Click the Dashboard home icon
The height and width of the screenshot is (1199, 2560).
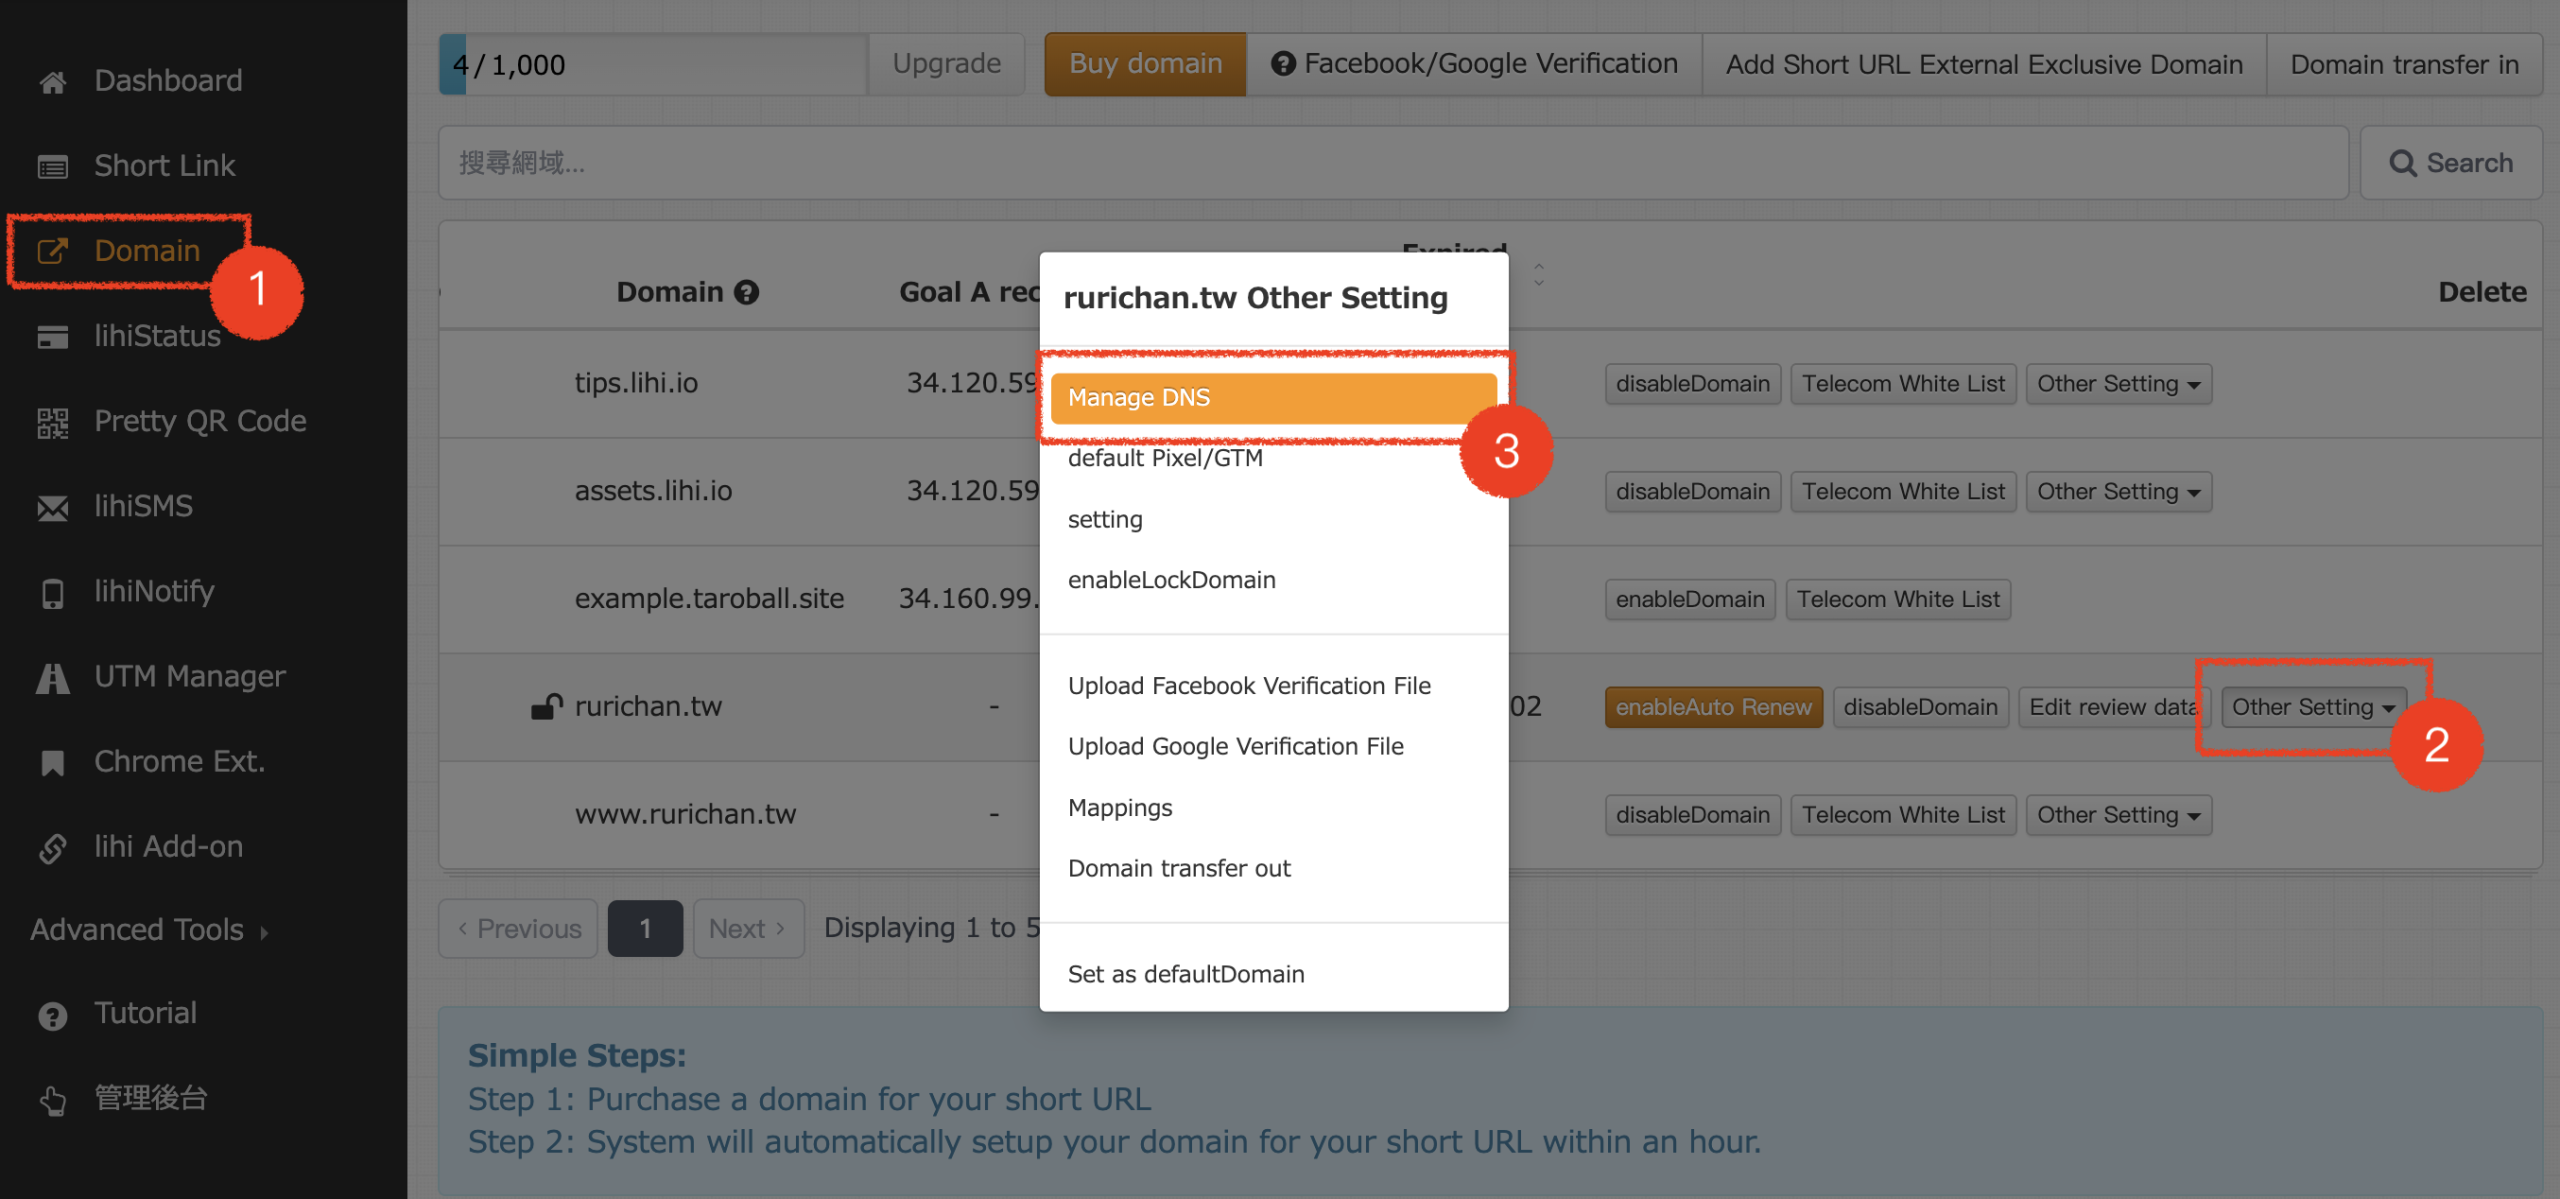(53, 81)
